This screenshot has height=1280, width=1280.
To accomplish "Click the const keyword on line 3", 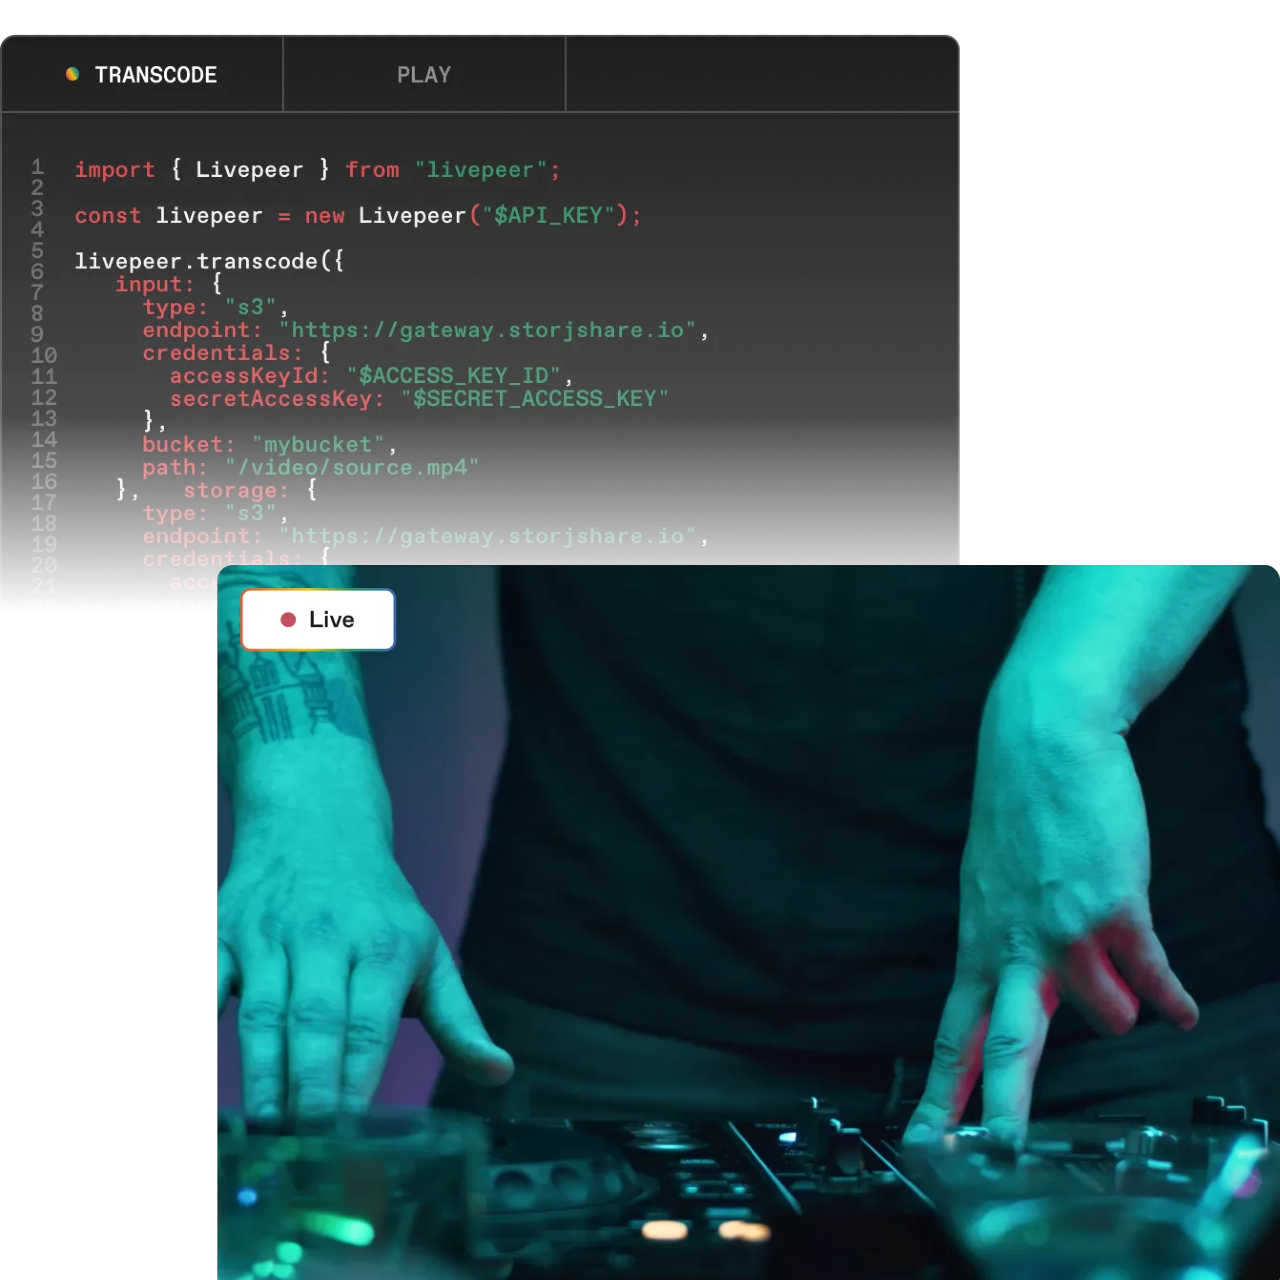I will (108, 215).
